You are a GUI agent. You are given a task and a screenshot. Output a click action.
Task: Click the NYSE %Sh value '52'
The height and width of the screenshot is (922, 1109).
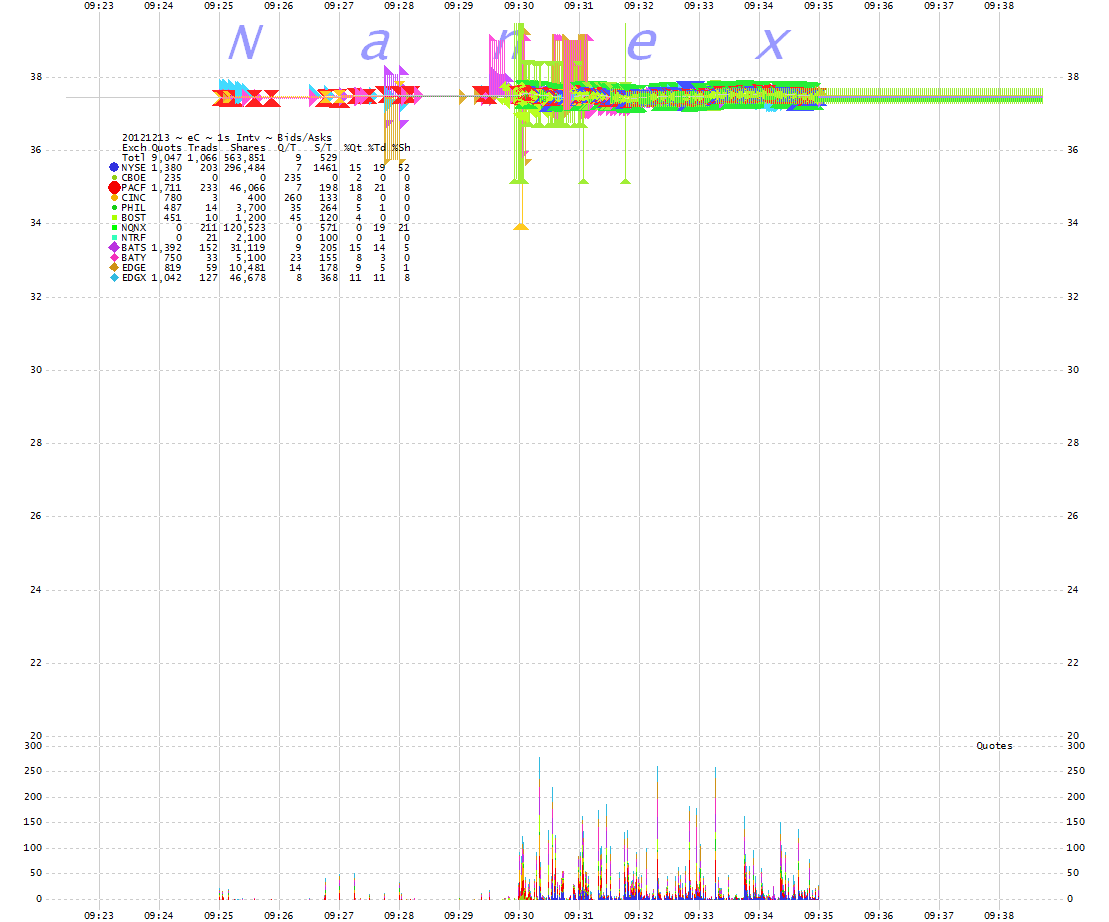[404, 168]
